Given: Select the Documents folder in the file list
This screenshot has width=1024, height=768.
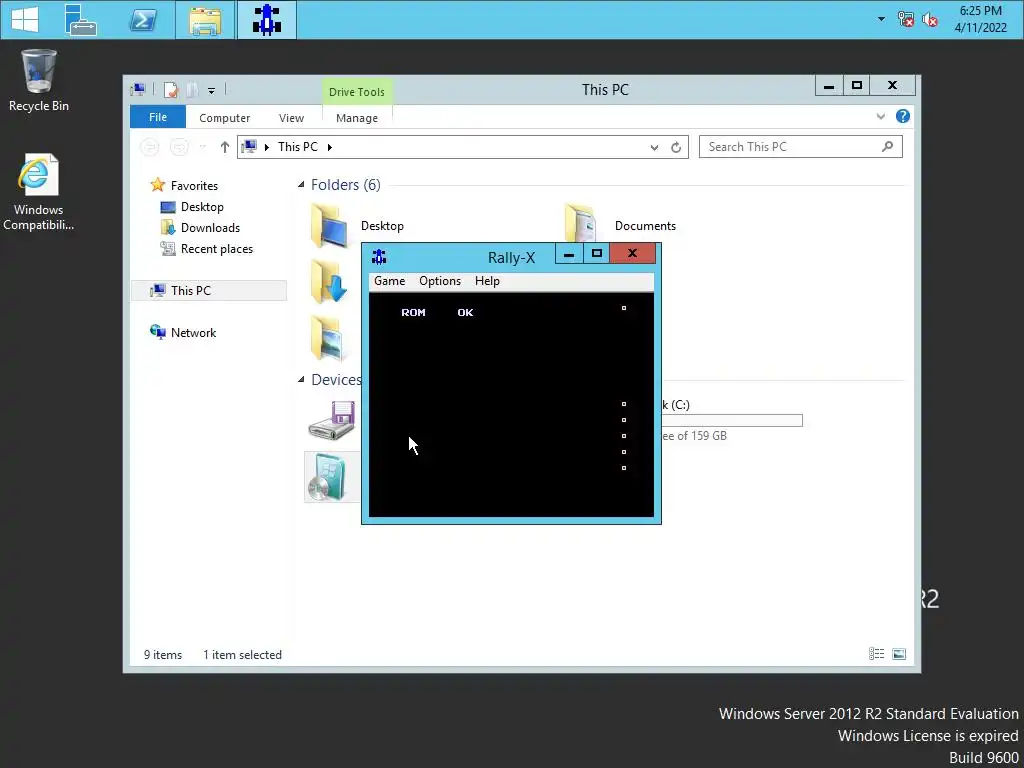Looking at the screenshot, I should 620,226.
